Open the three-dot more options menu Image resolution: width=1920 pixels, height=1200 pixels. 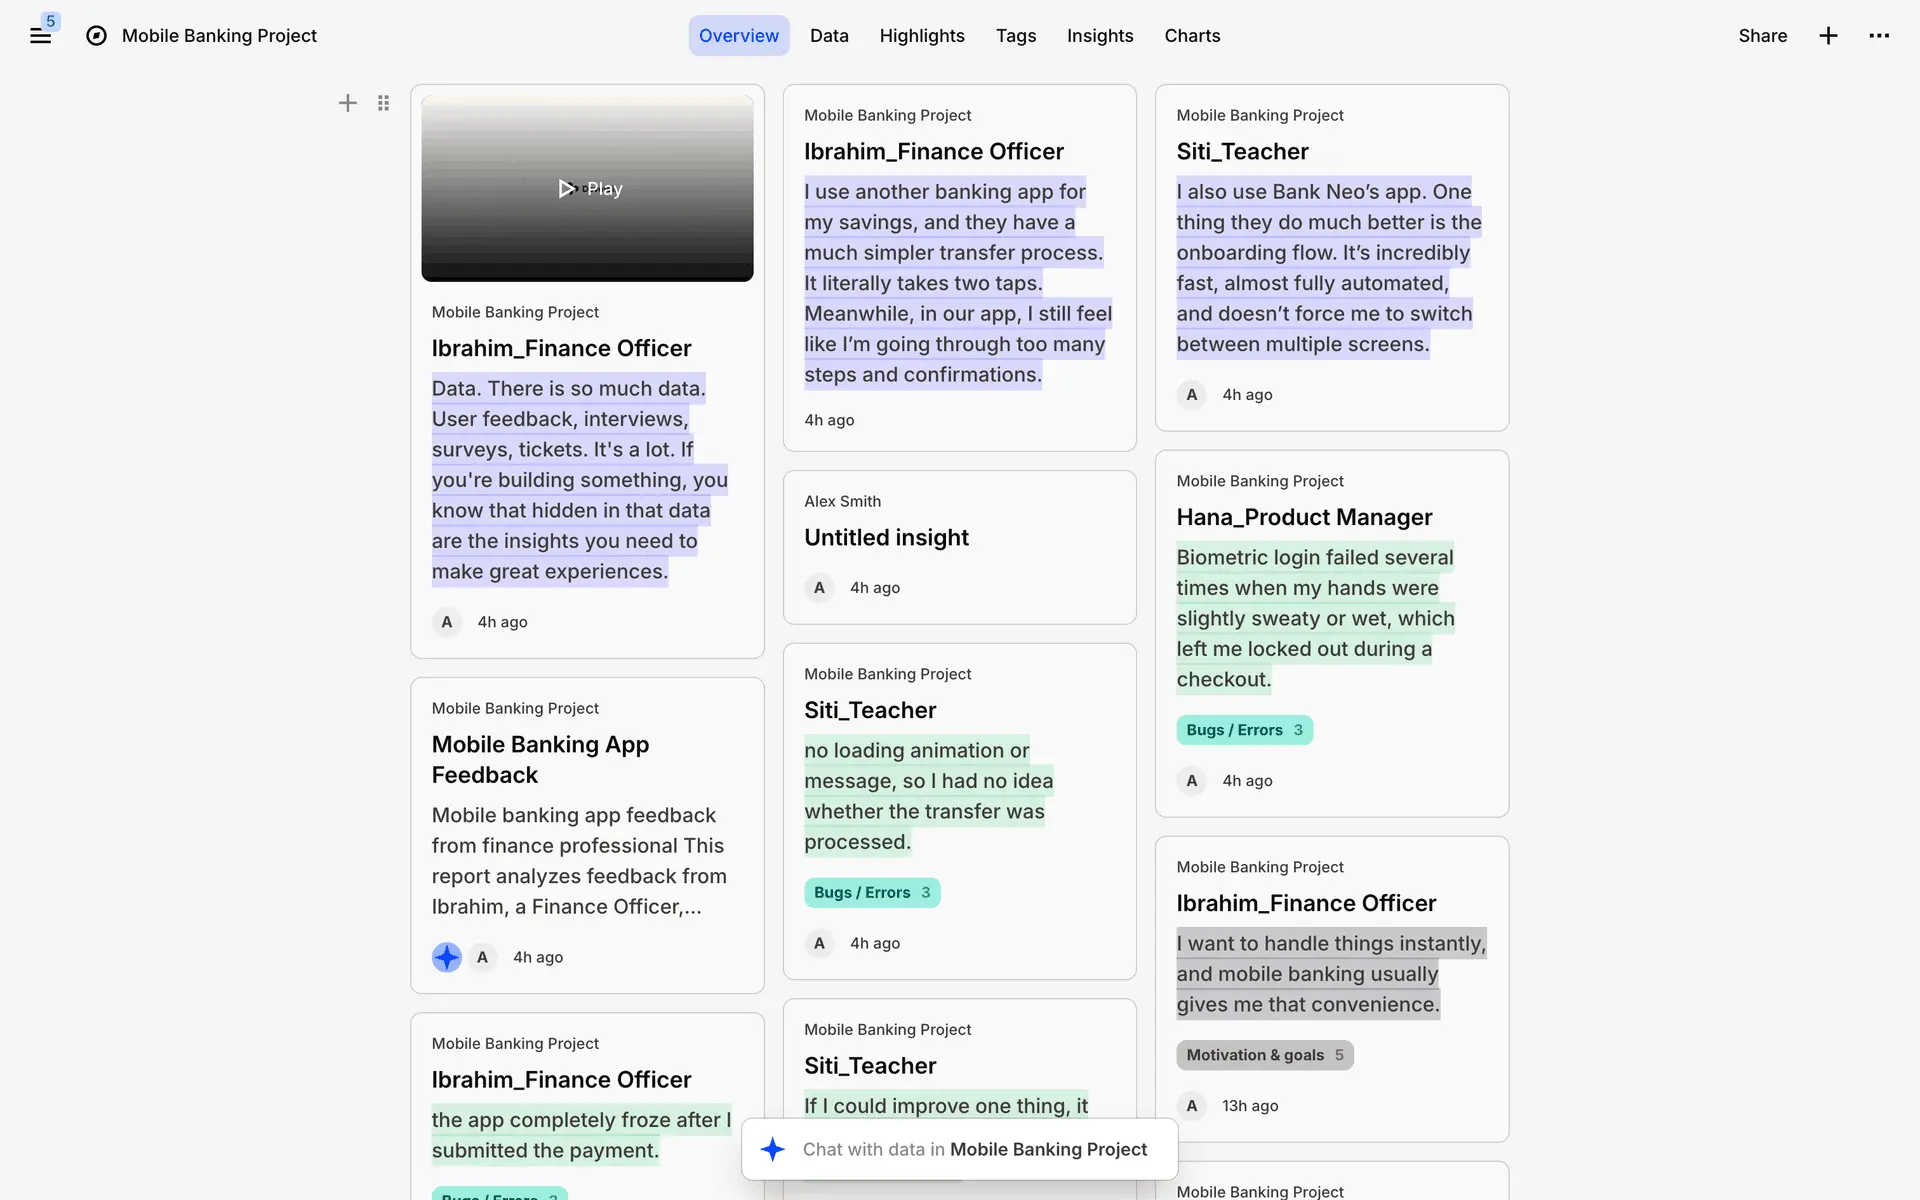coord(1879,36)
